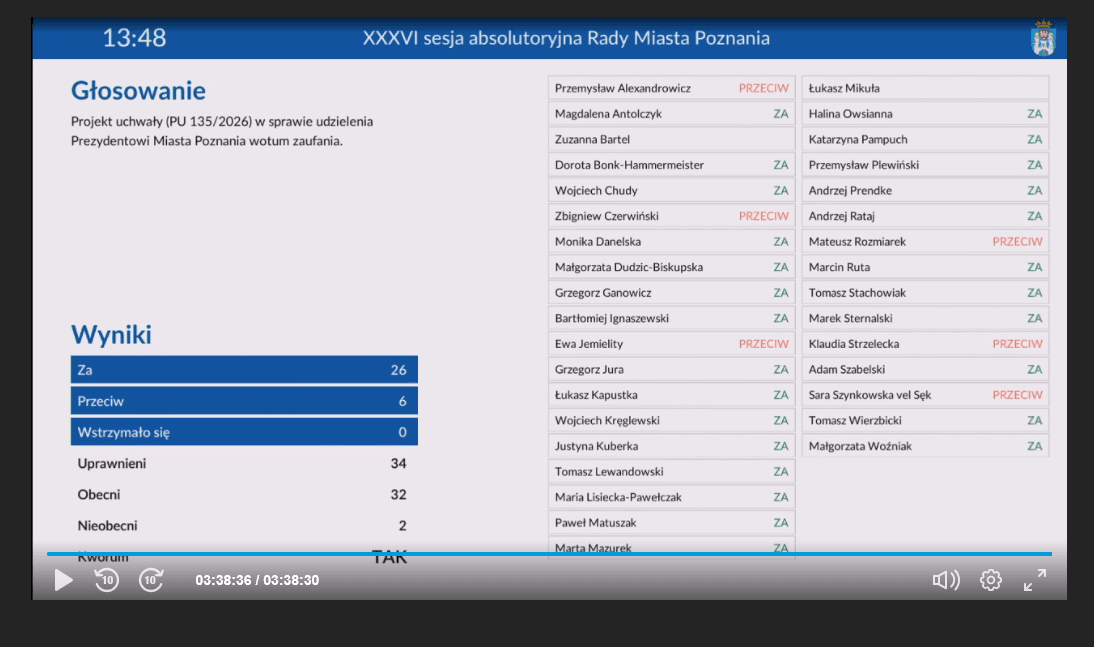Select the 'Wstrzymało się' result row
Viewport: 1094px width, 647px height.
point(244,432)
